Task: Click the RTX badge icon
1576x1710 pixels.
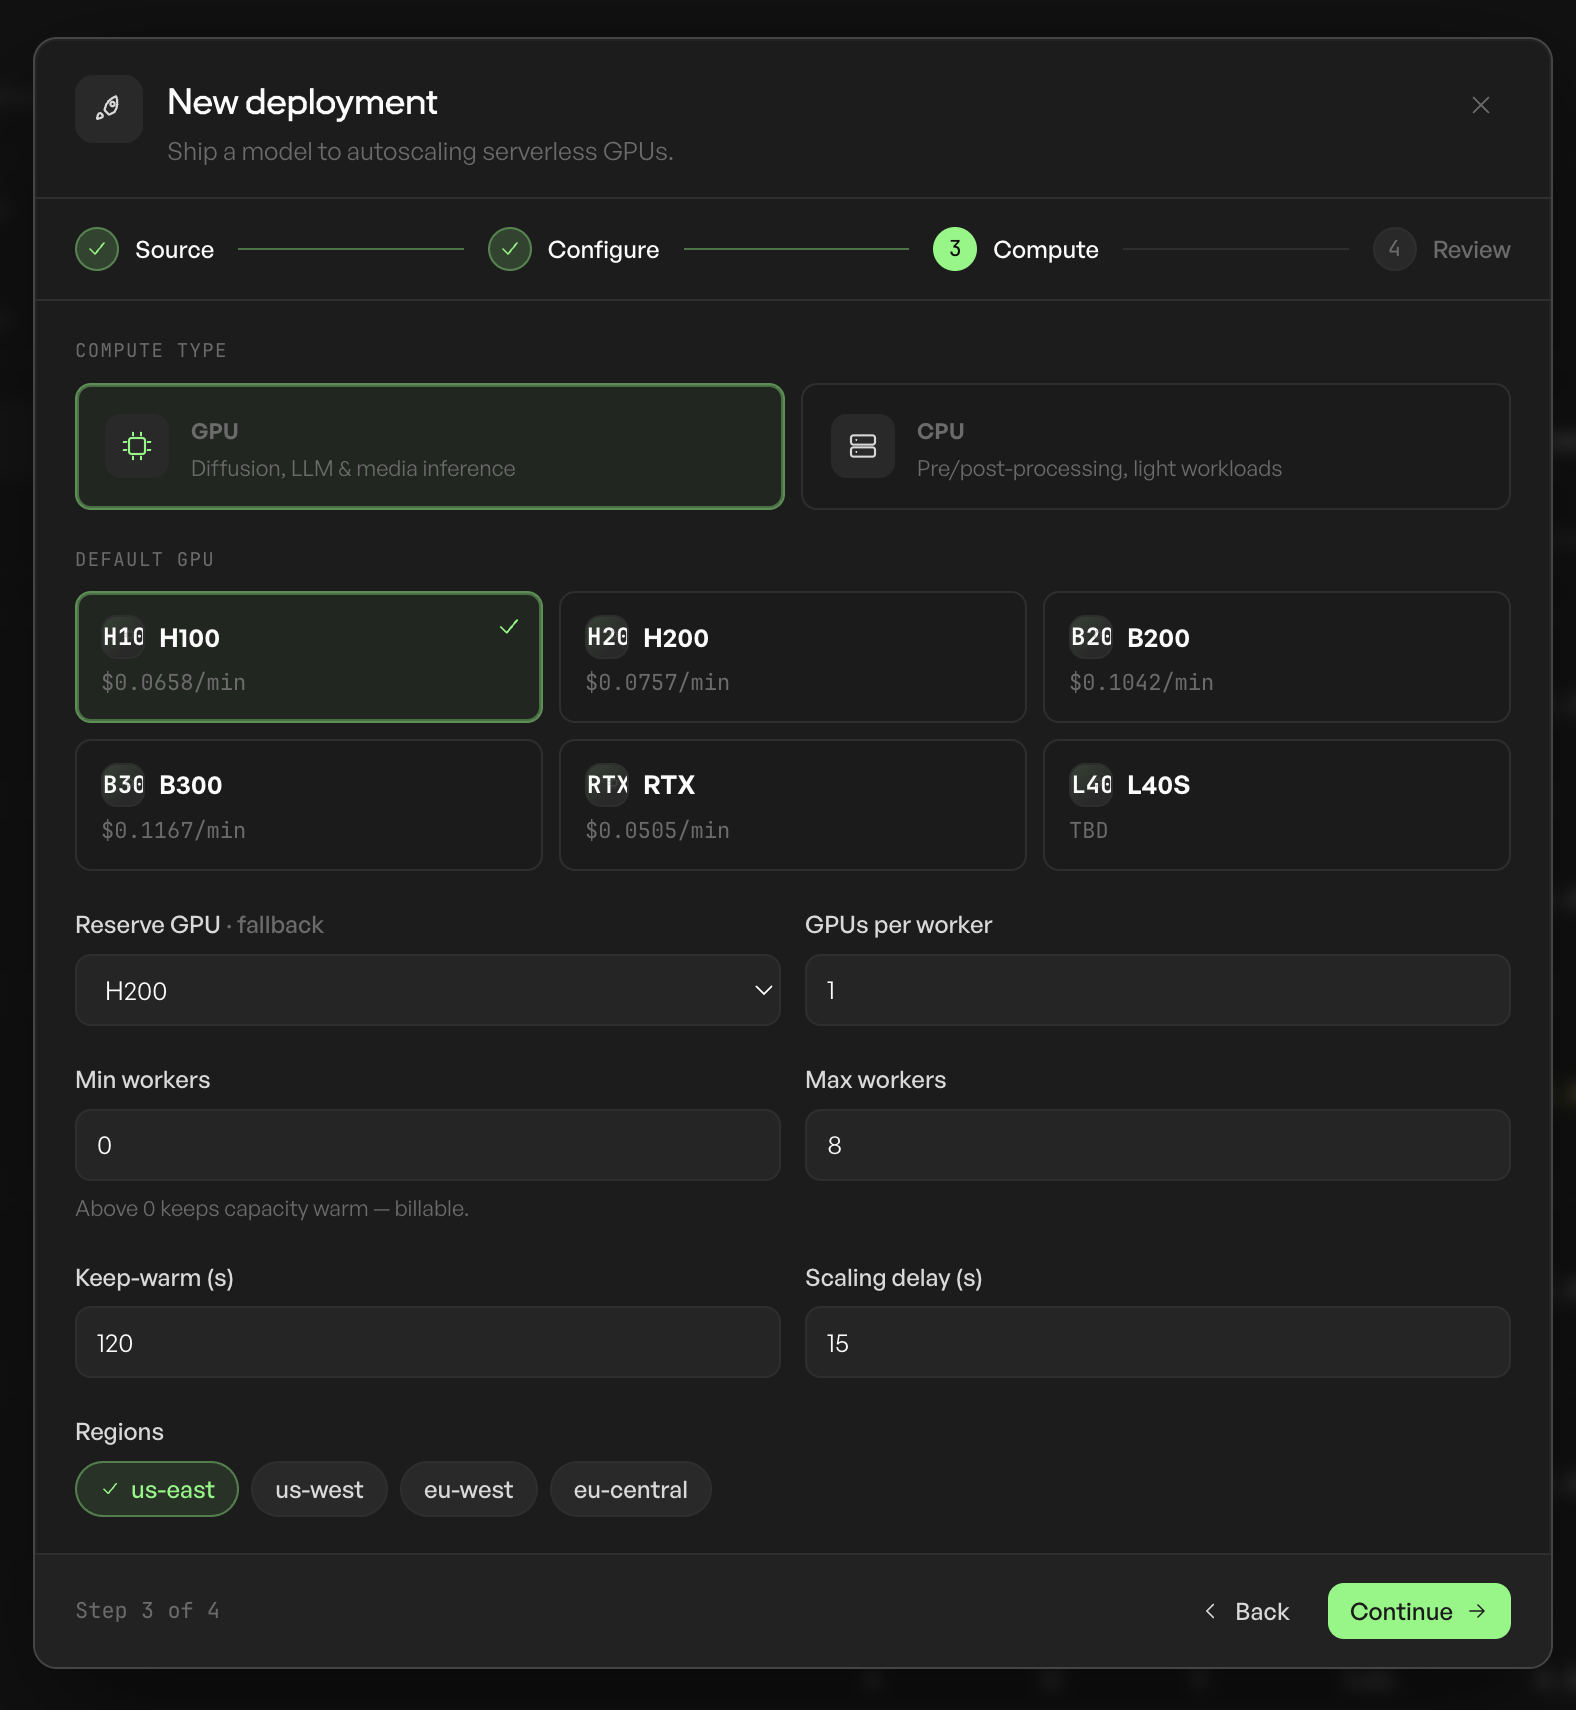Action: pyautogui.click(x=607, y=785)
